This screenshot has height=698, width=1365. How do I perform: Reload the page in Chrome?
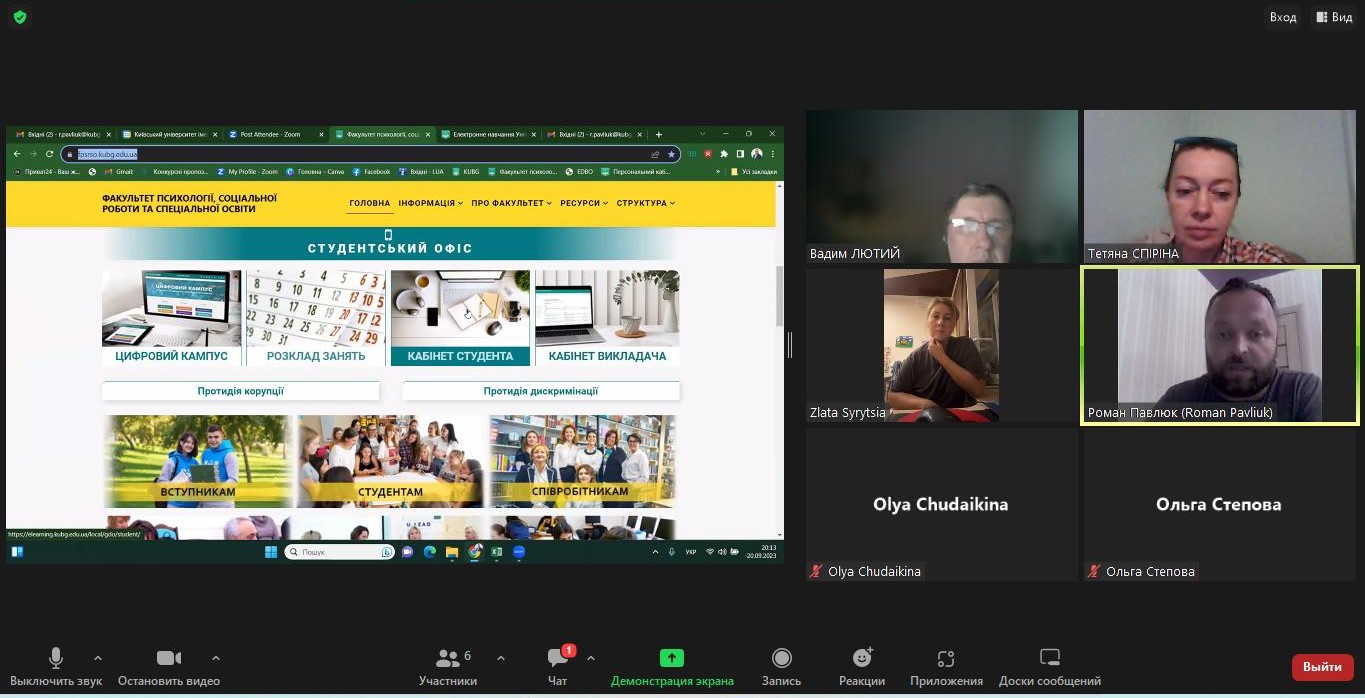(49, 154)
